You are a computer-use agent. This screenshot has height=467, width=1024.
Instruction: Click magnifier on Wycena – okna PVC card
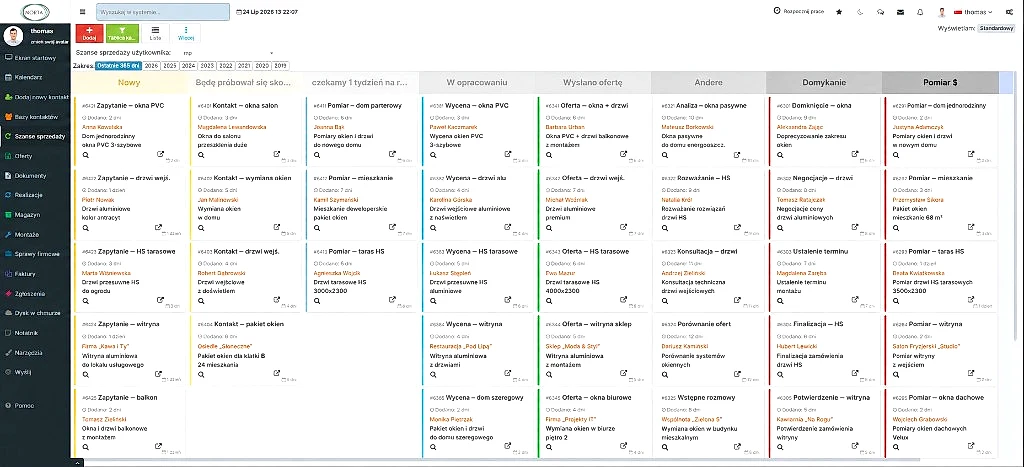[x=432, y=155]
